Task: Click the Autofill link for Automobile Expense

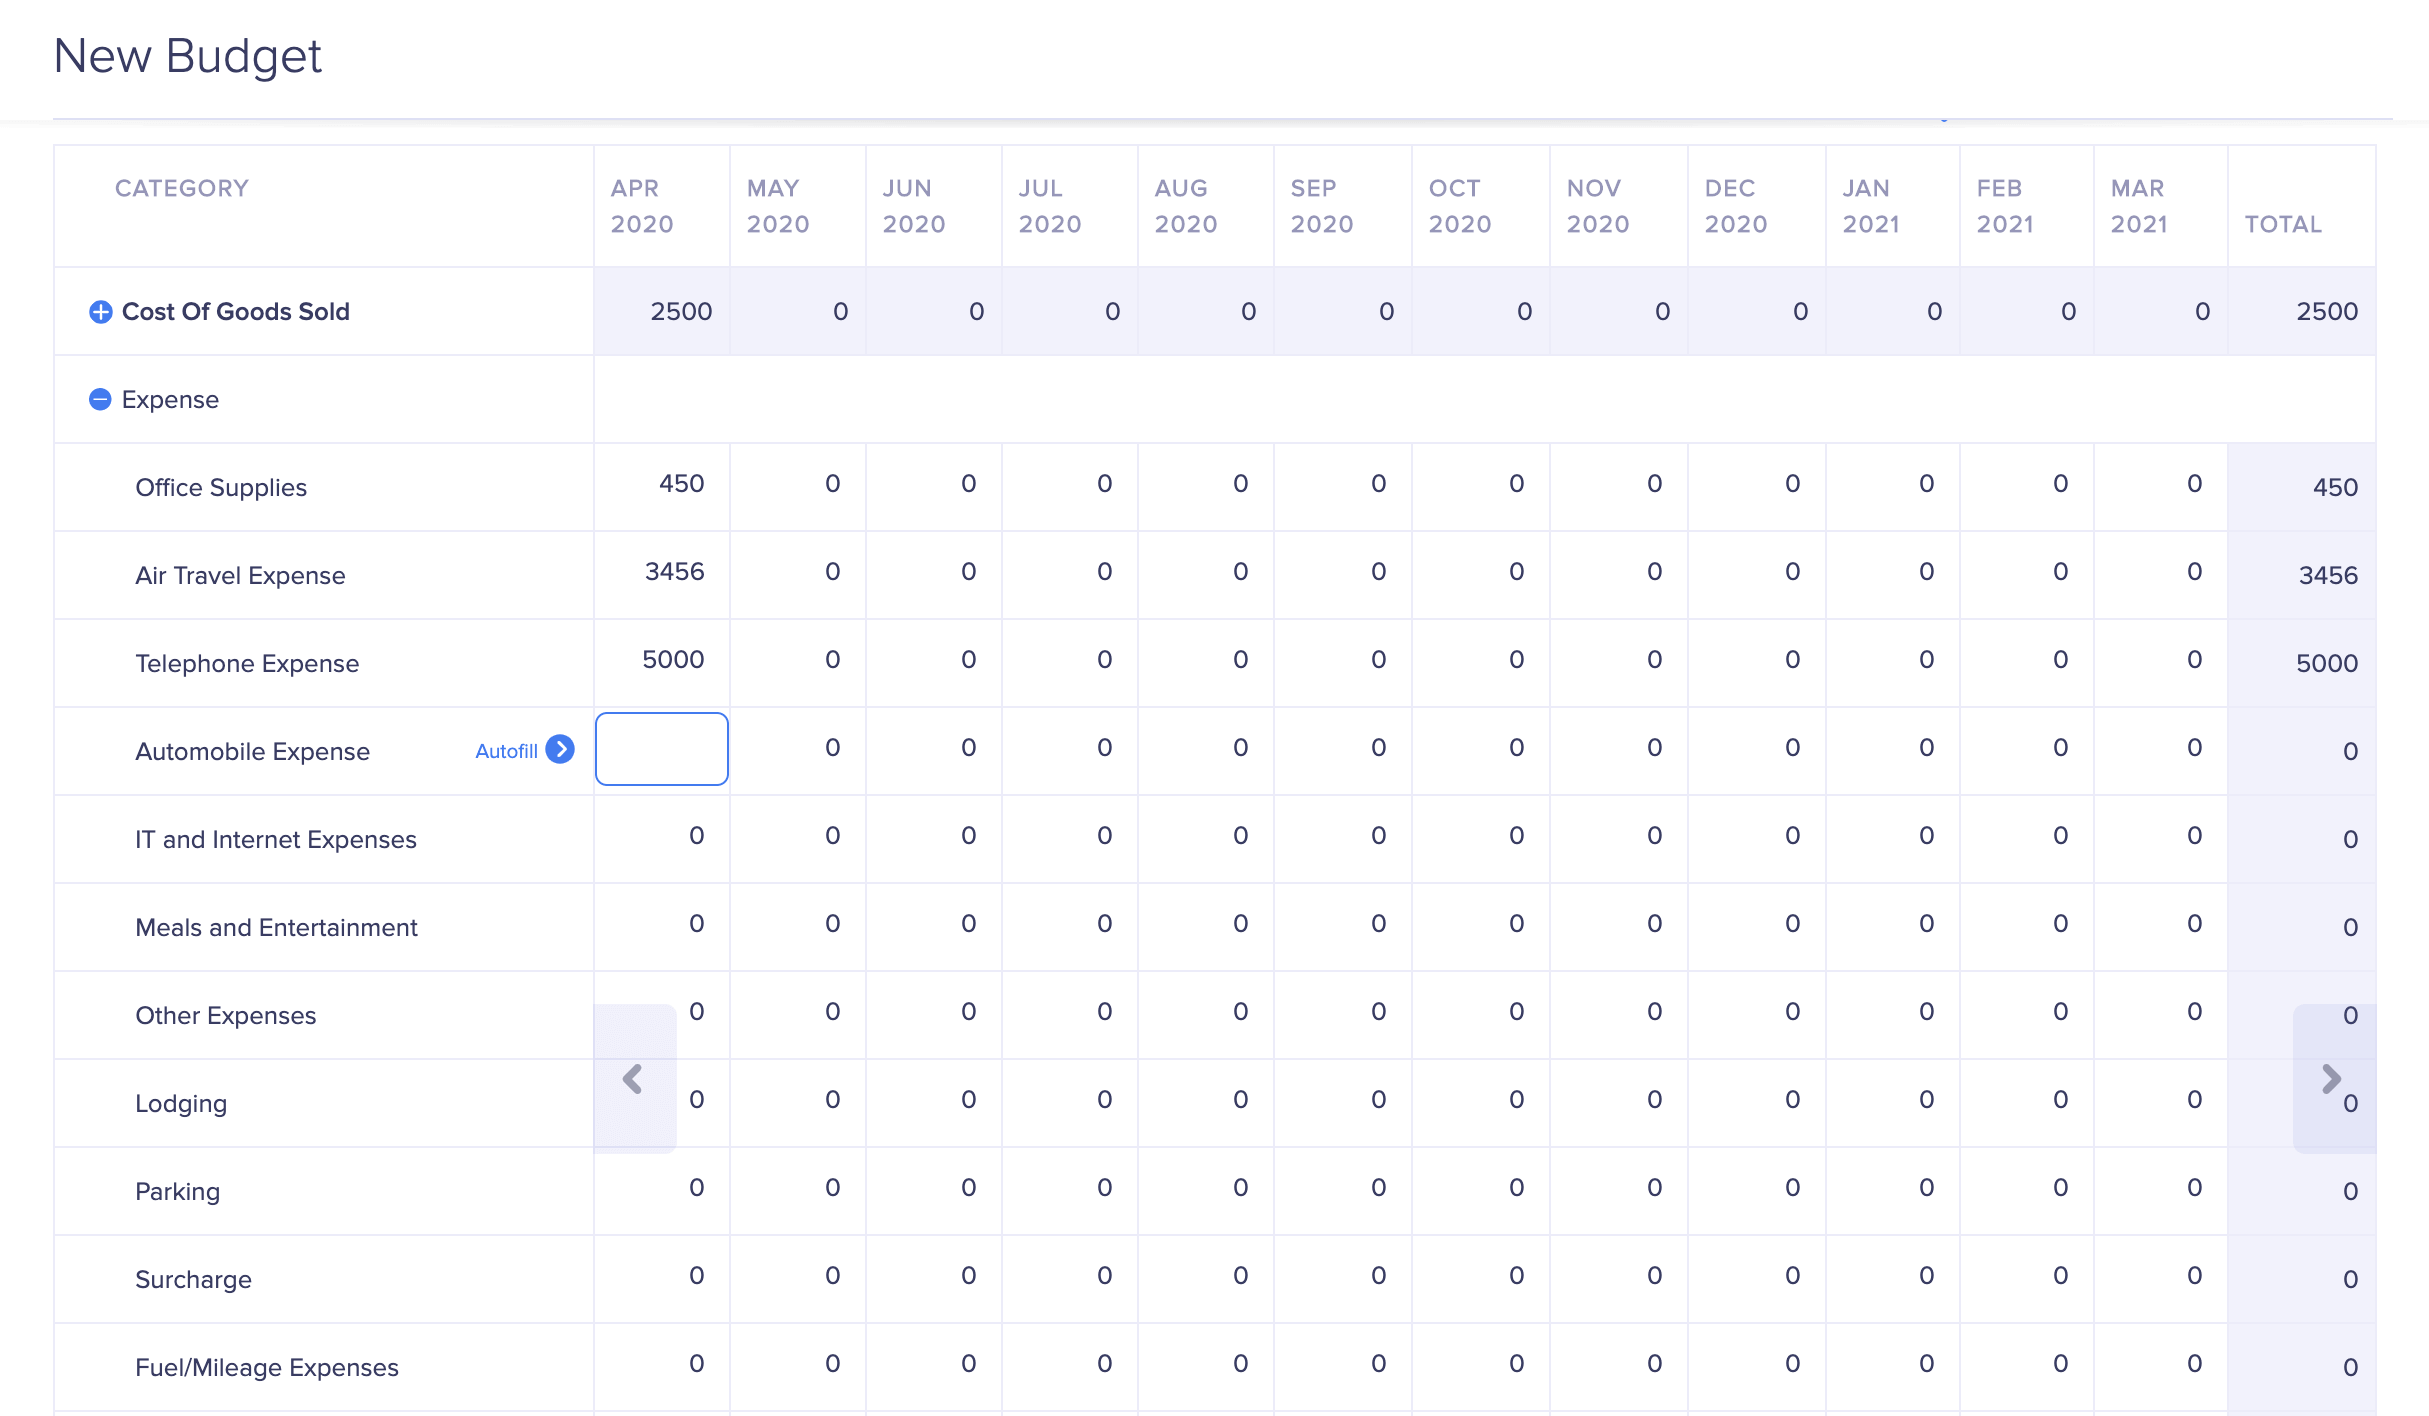Action: (506, 751)
